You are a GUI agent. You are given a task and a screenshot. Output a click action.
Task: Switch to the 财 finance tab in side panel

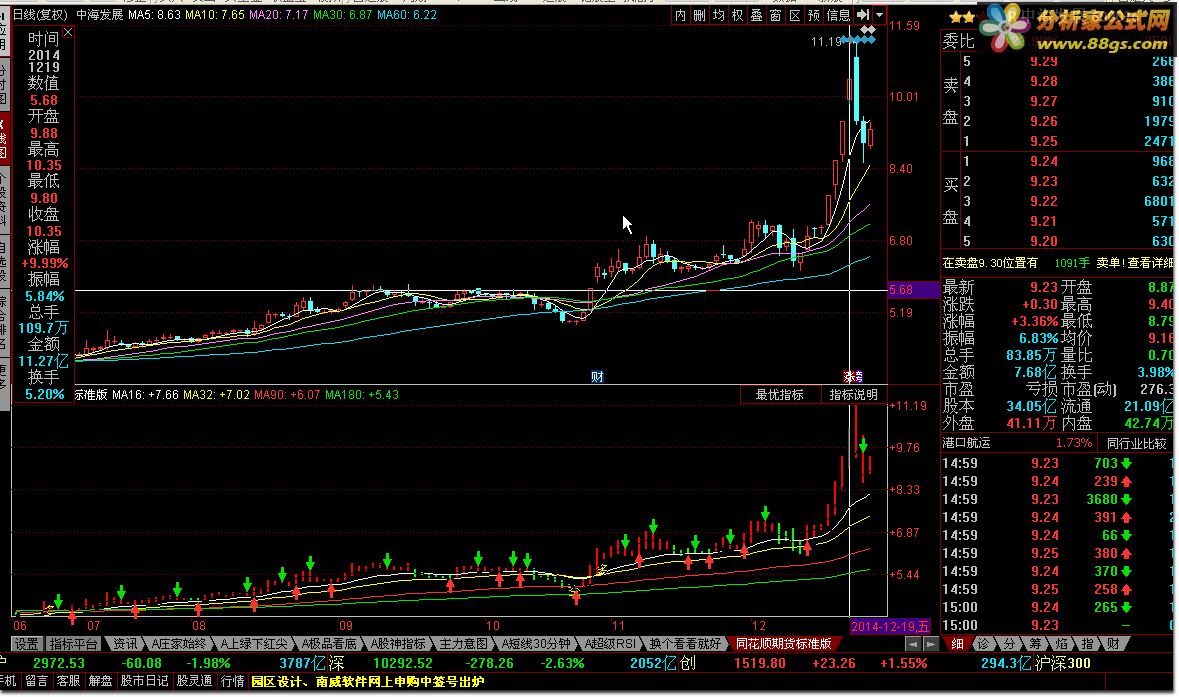pyautogui.click(x=1113, y=644)
